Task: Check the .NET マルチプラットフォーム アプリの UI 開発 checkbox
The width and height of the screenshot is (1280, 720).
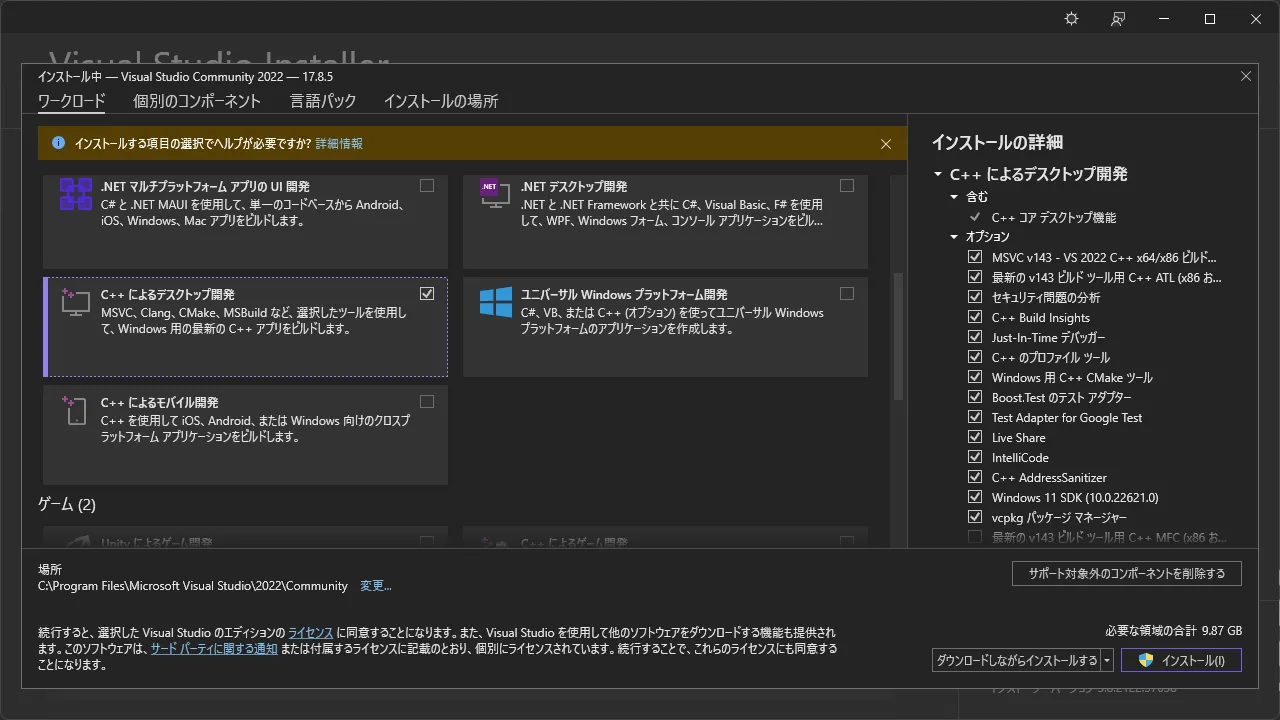Action: pyautogui.click(x=427, y=186)
